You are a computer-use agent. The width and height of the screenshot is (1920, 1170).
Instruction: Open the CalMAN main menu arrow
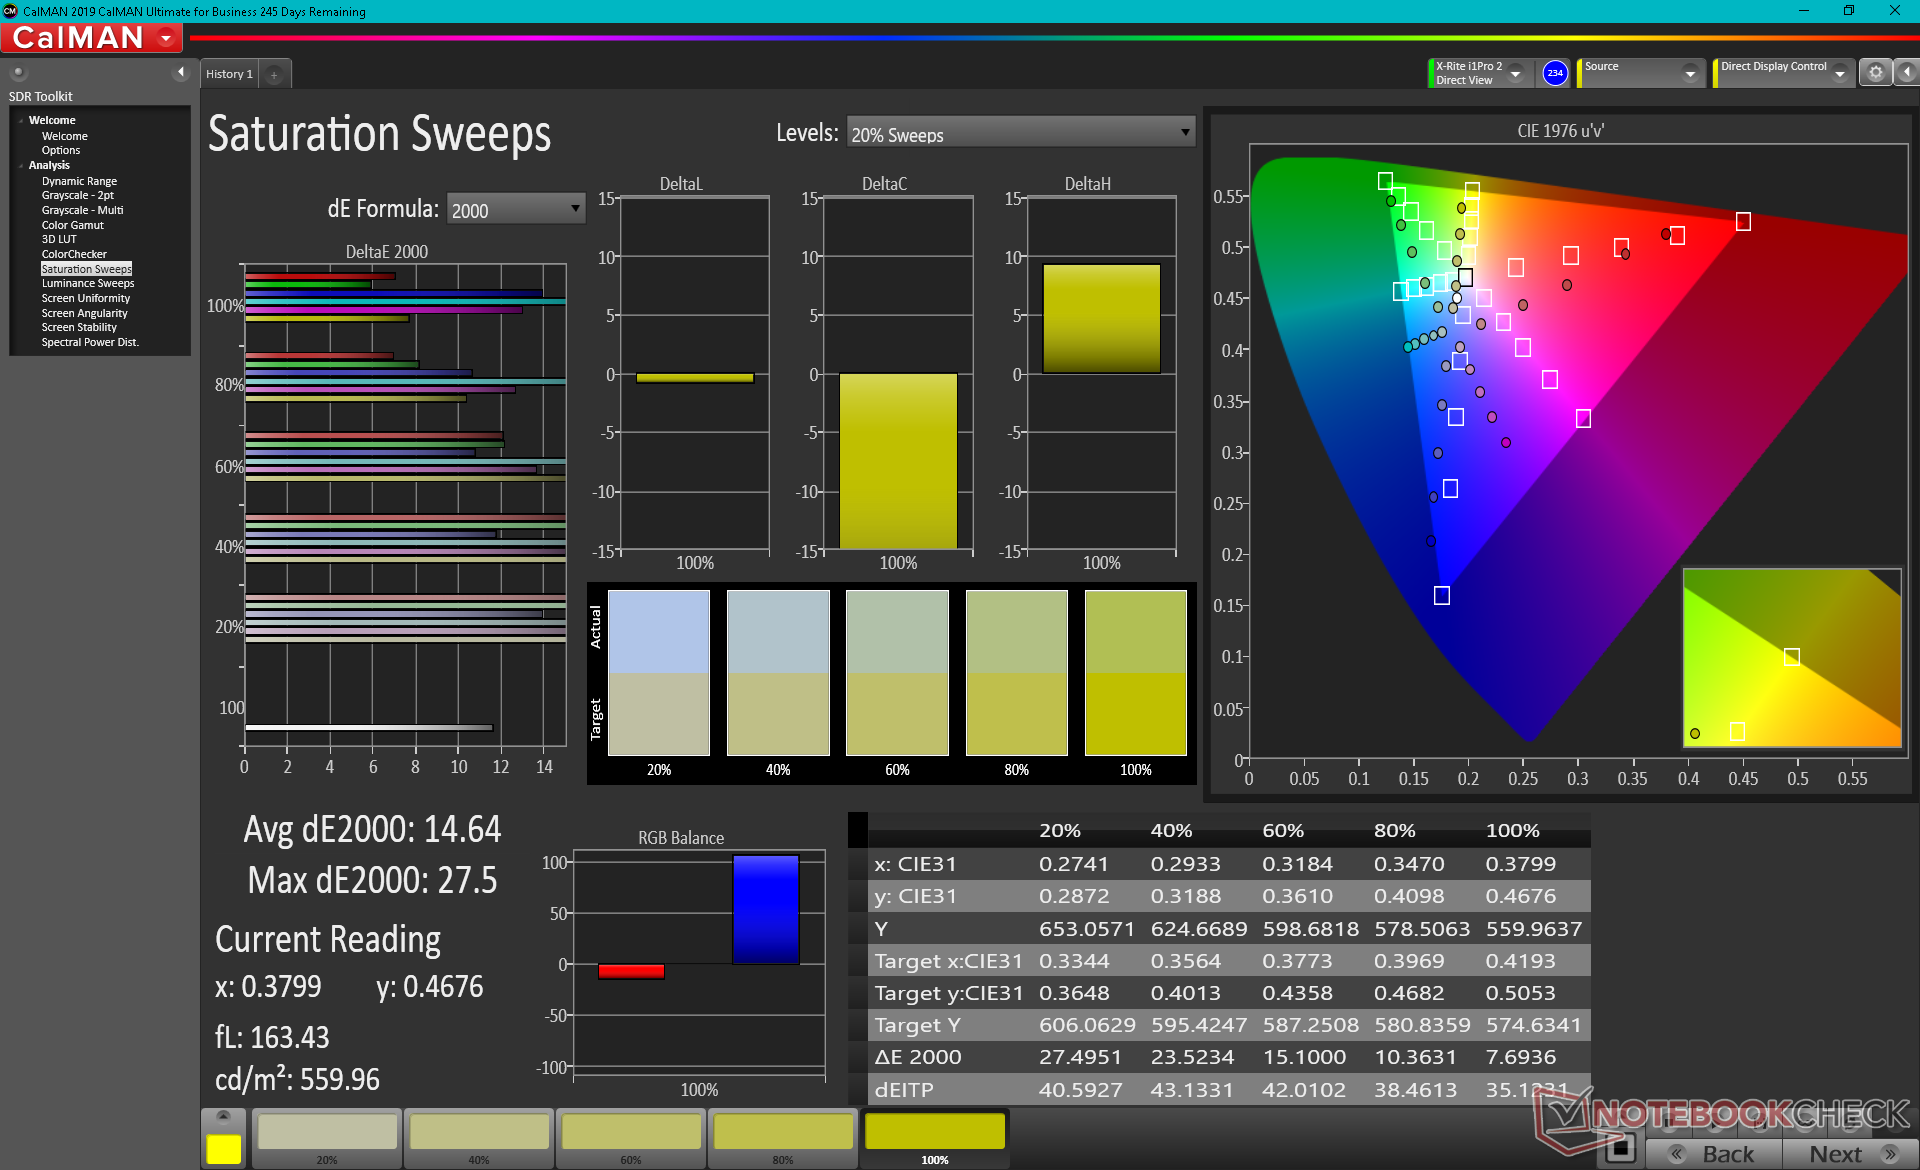(166, 39)
